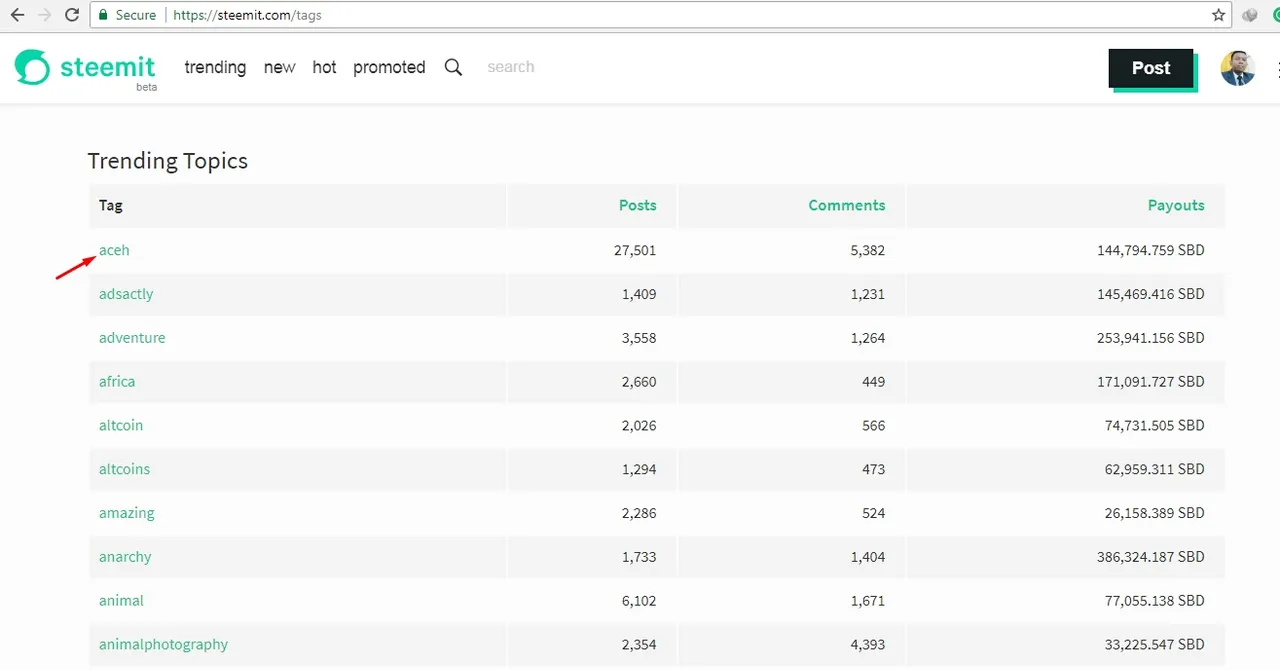Go back with the browser back arrow
The width and height of the screenshot is (1280, 670).
(x=17, y=15)
